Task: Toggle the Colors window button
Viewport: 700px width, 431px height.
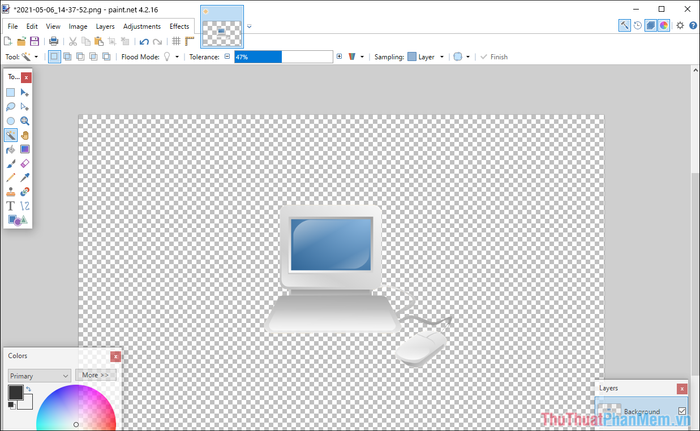Action: [x=664, y=25]
